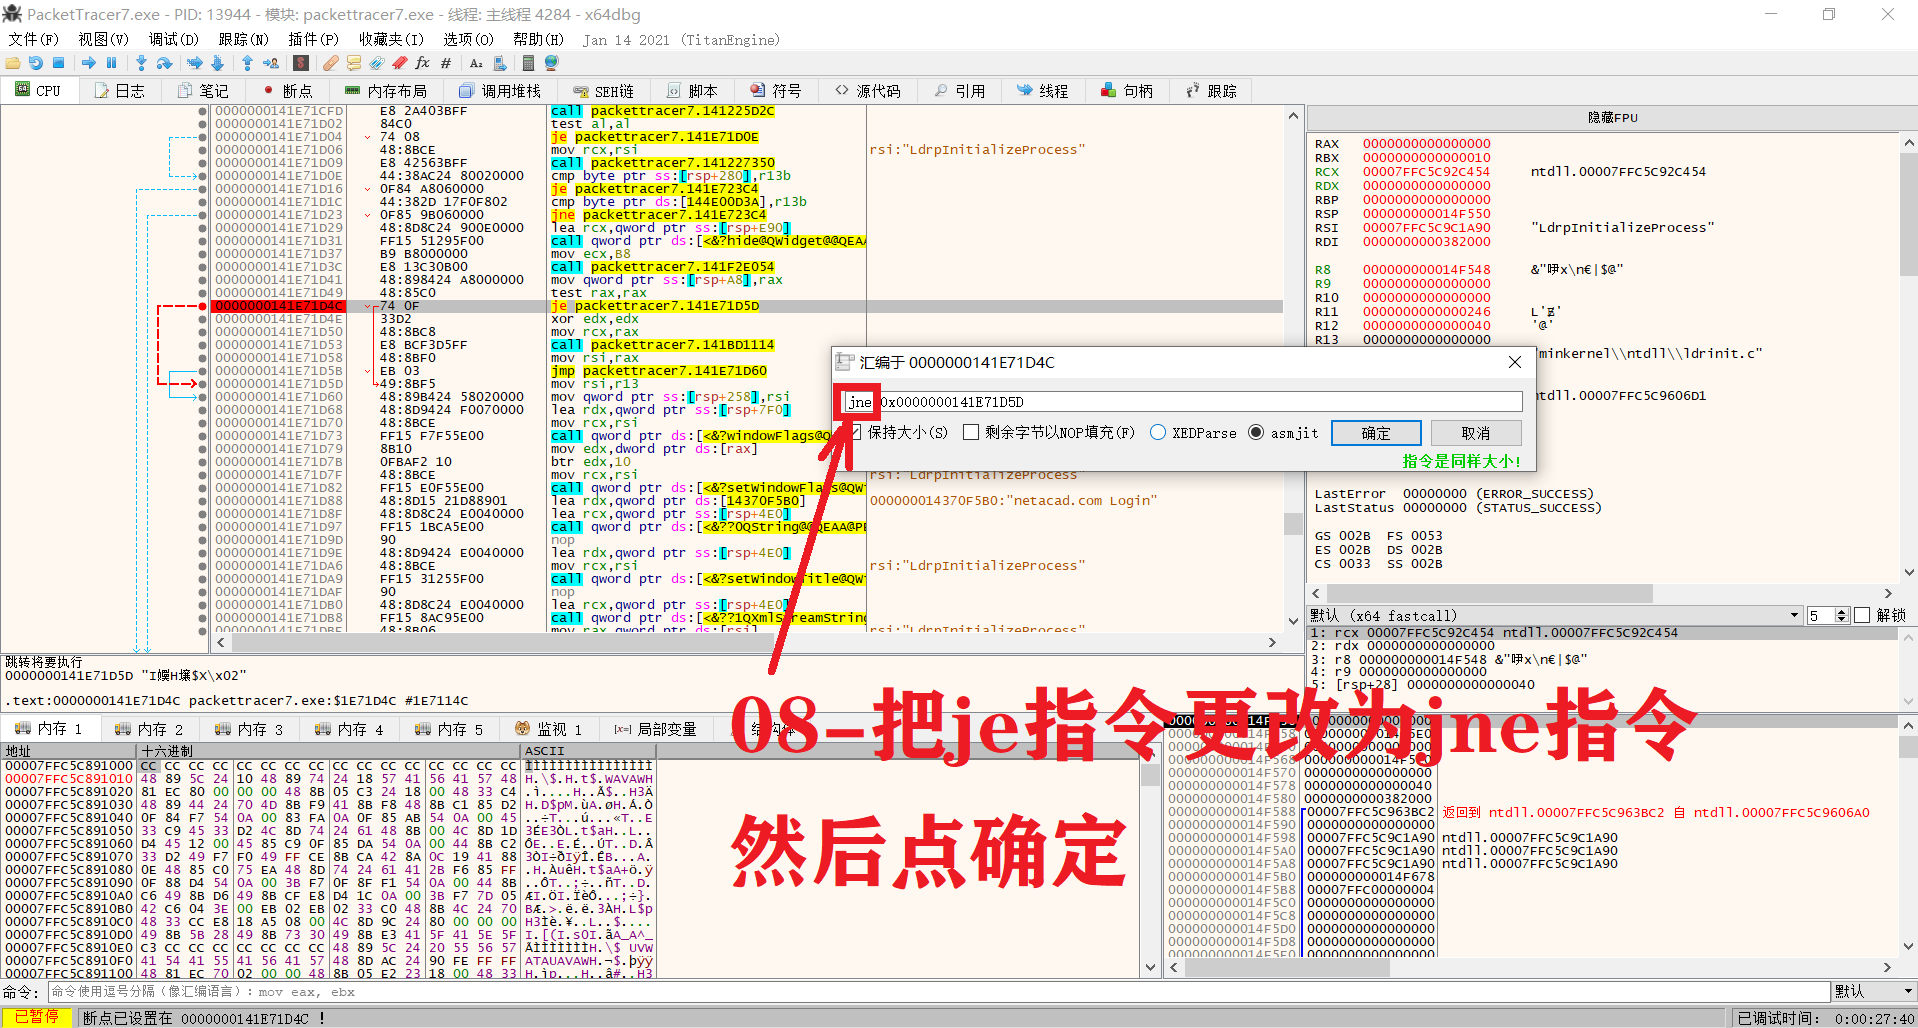The height and width of the screenshot is (1028, 1918).
Task: Click the Pause execution toolbar icon
Action: click(x=110, y=62)
